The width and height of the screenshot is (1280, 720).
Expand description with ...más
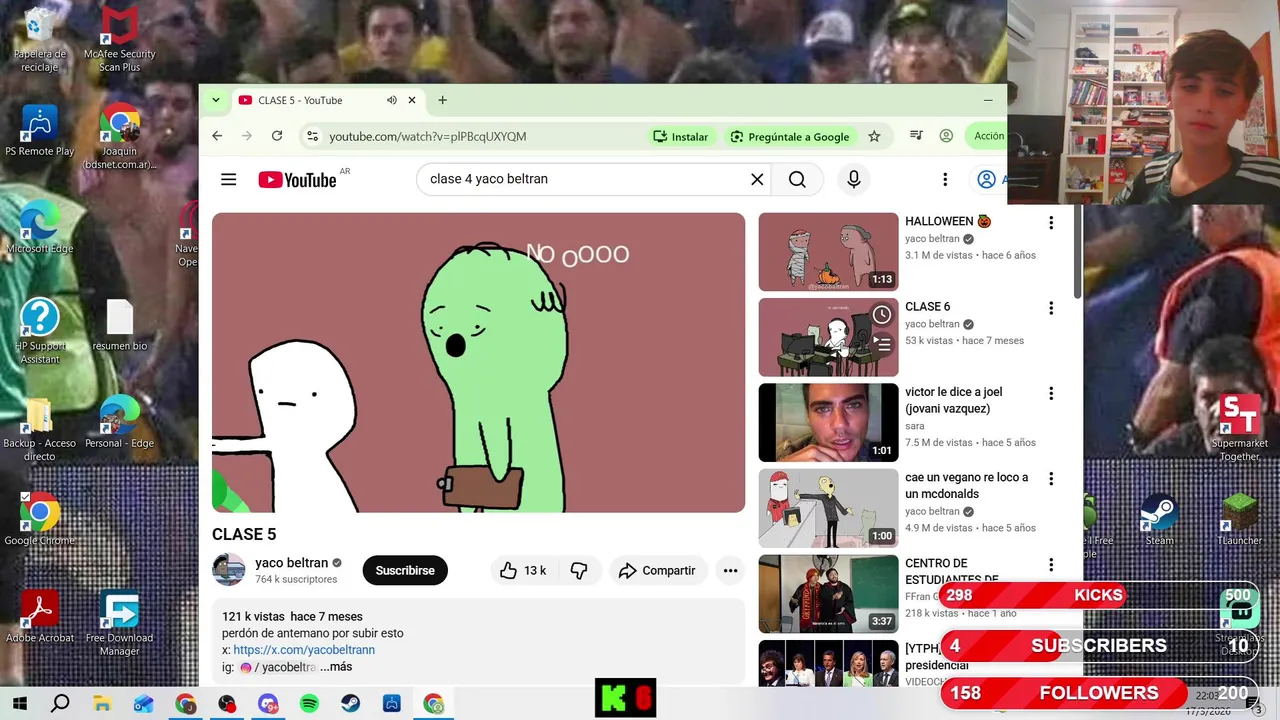tap(336, 667)
